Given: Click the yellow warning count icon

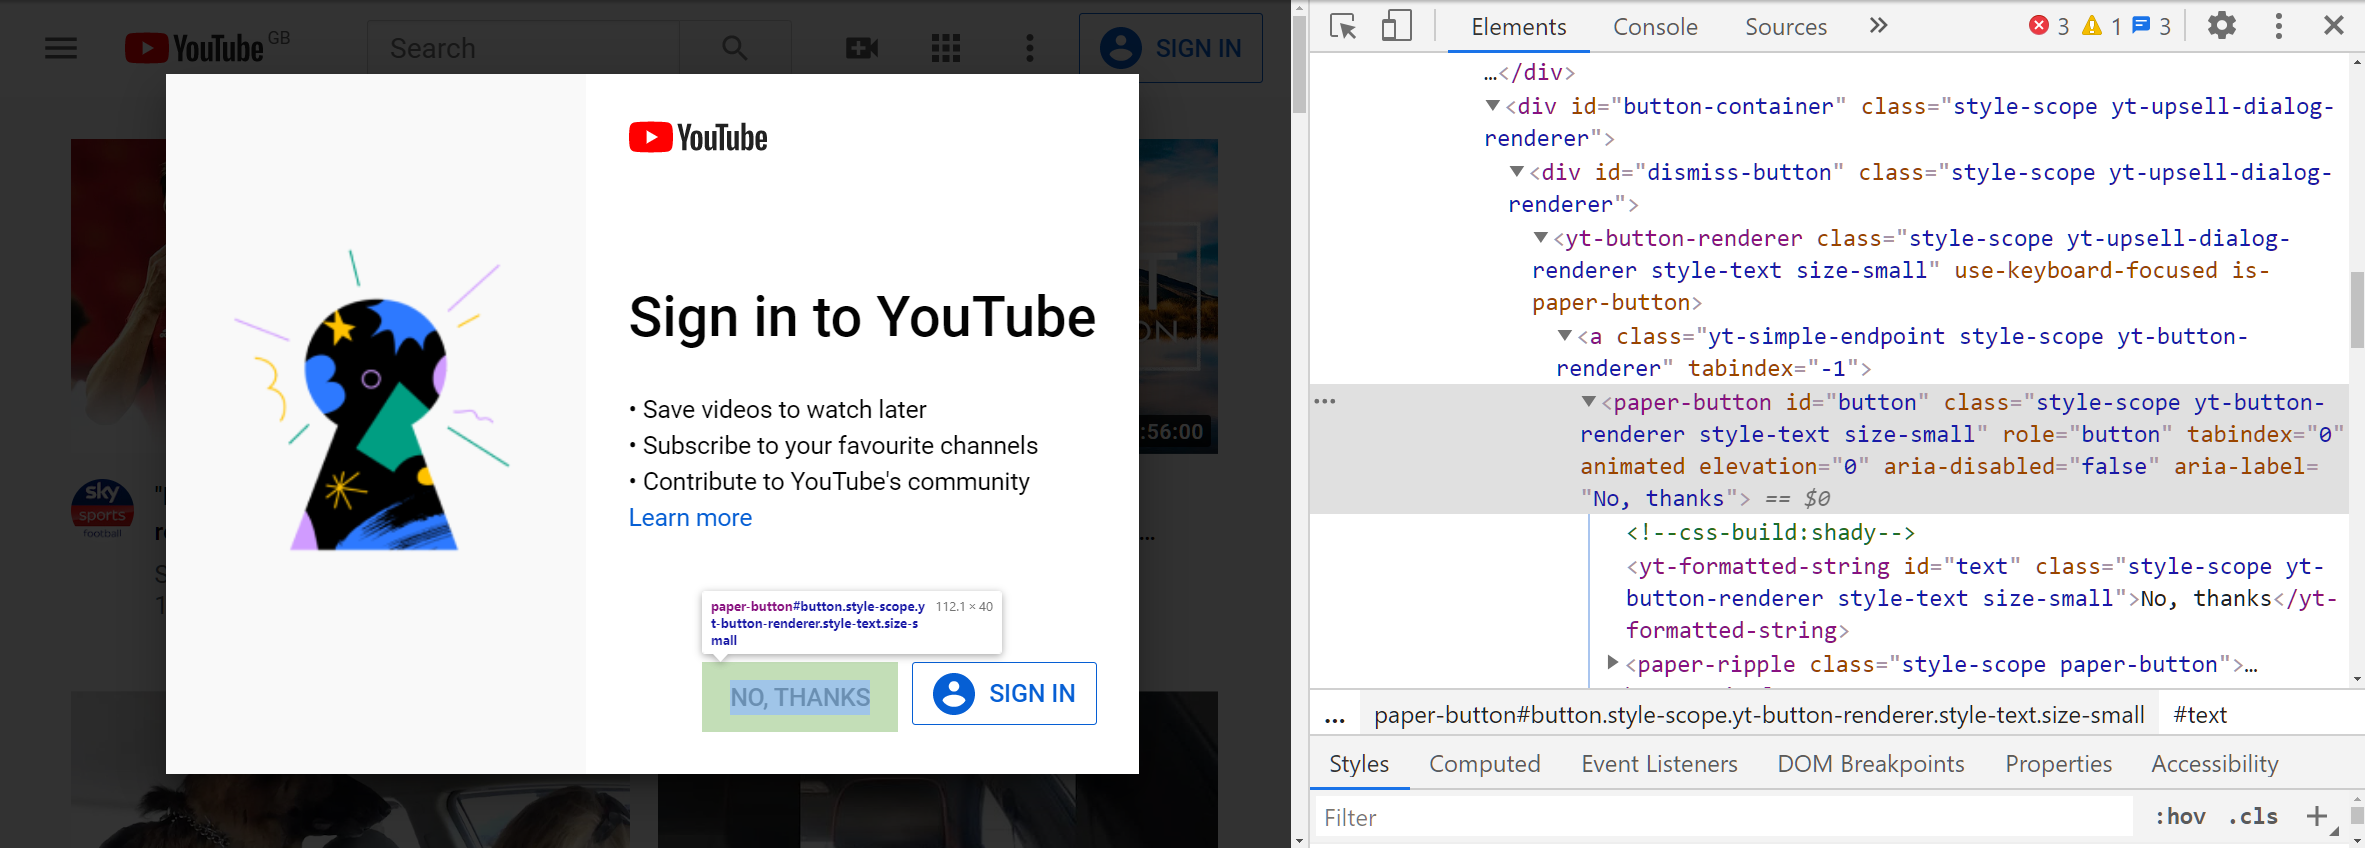Looking at the screenshot, I should coord(2092,26).
